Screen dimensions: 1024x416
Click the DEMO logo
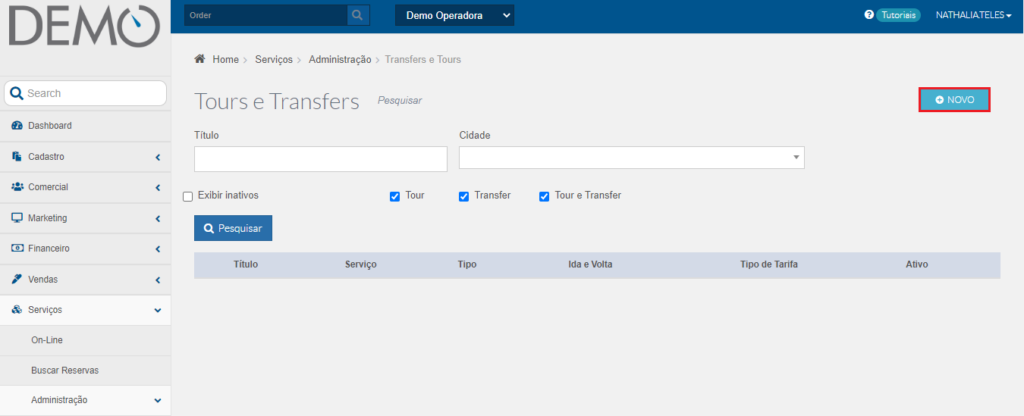[x=85, y=25]
